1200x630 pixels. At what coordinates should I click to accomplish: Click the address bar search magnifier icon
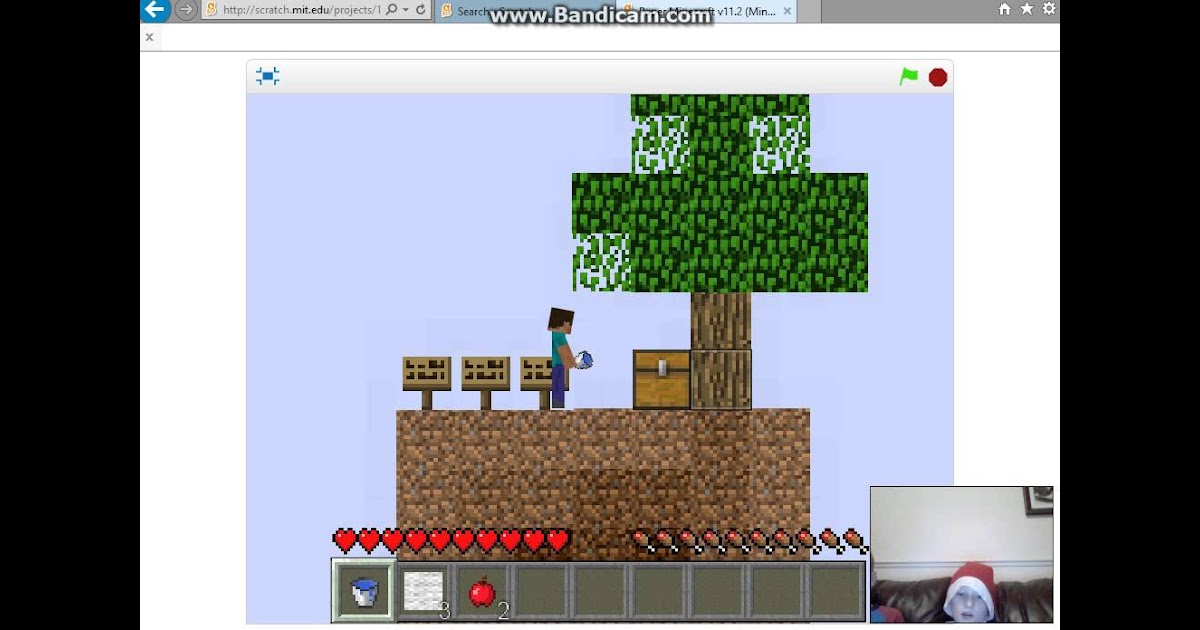(x=391, y=10)
